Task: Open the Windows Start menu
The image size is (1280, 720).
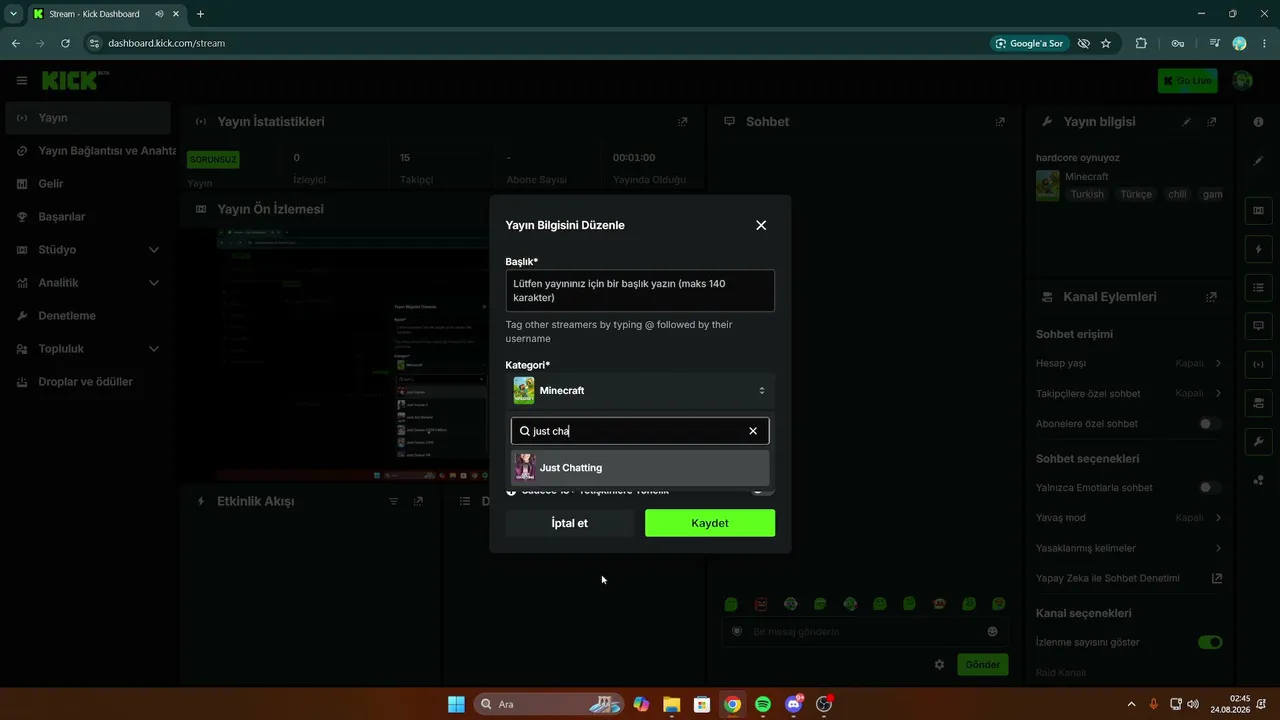Action: point(456,704)
